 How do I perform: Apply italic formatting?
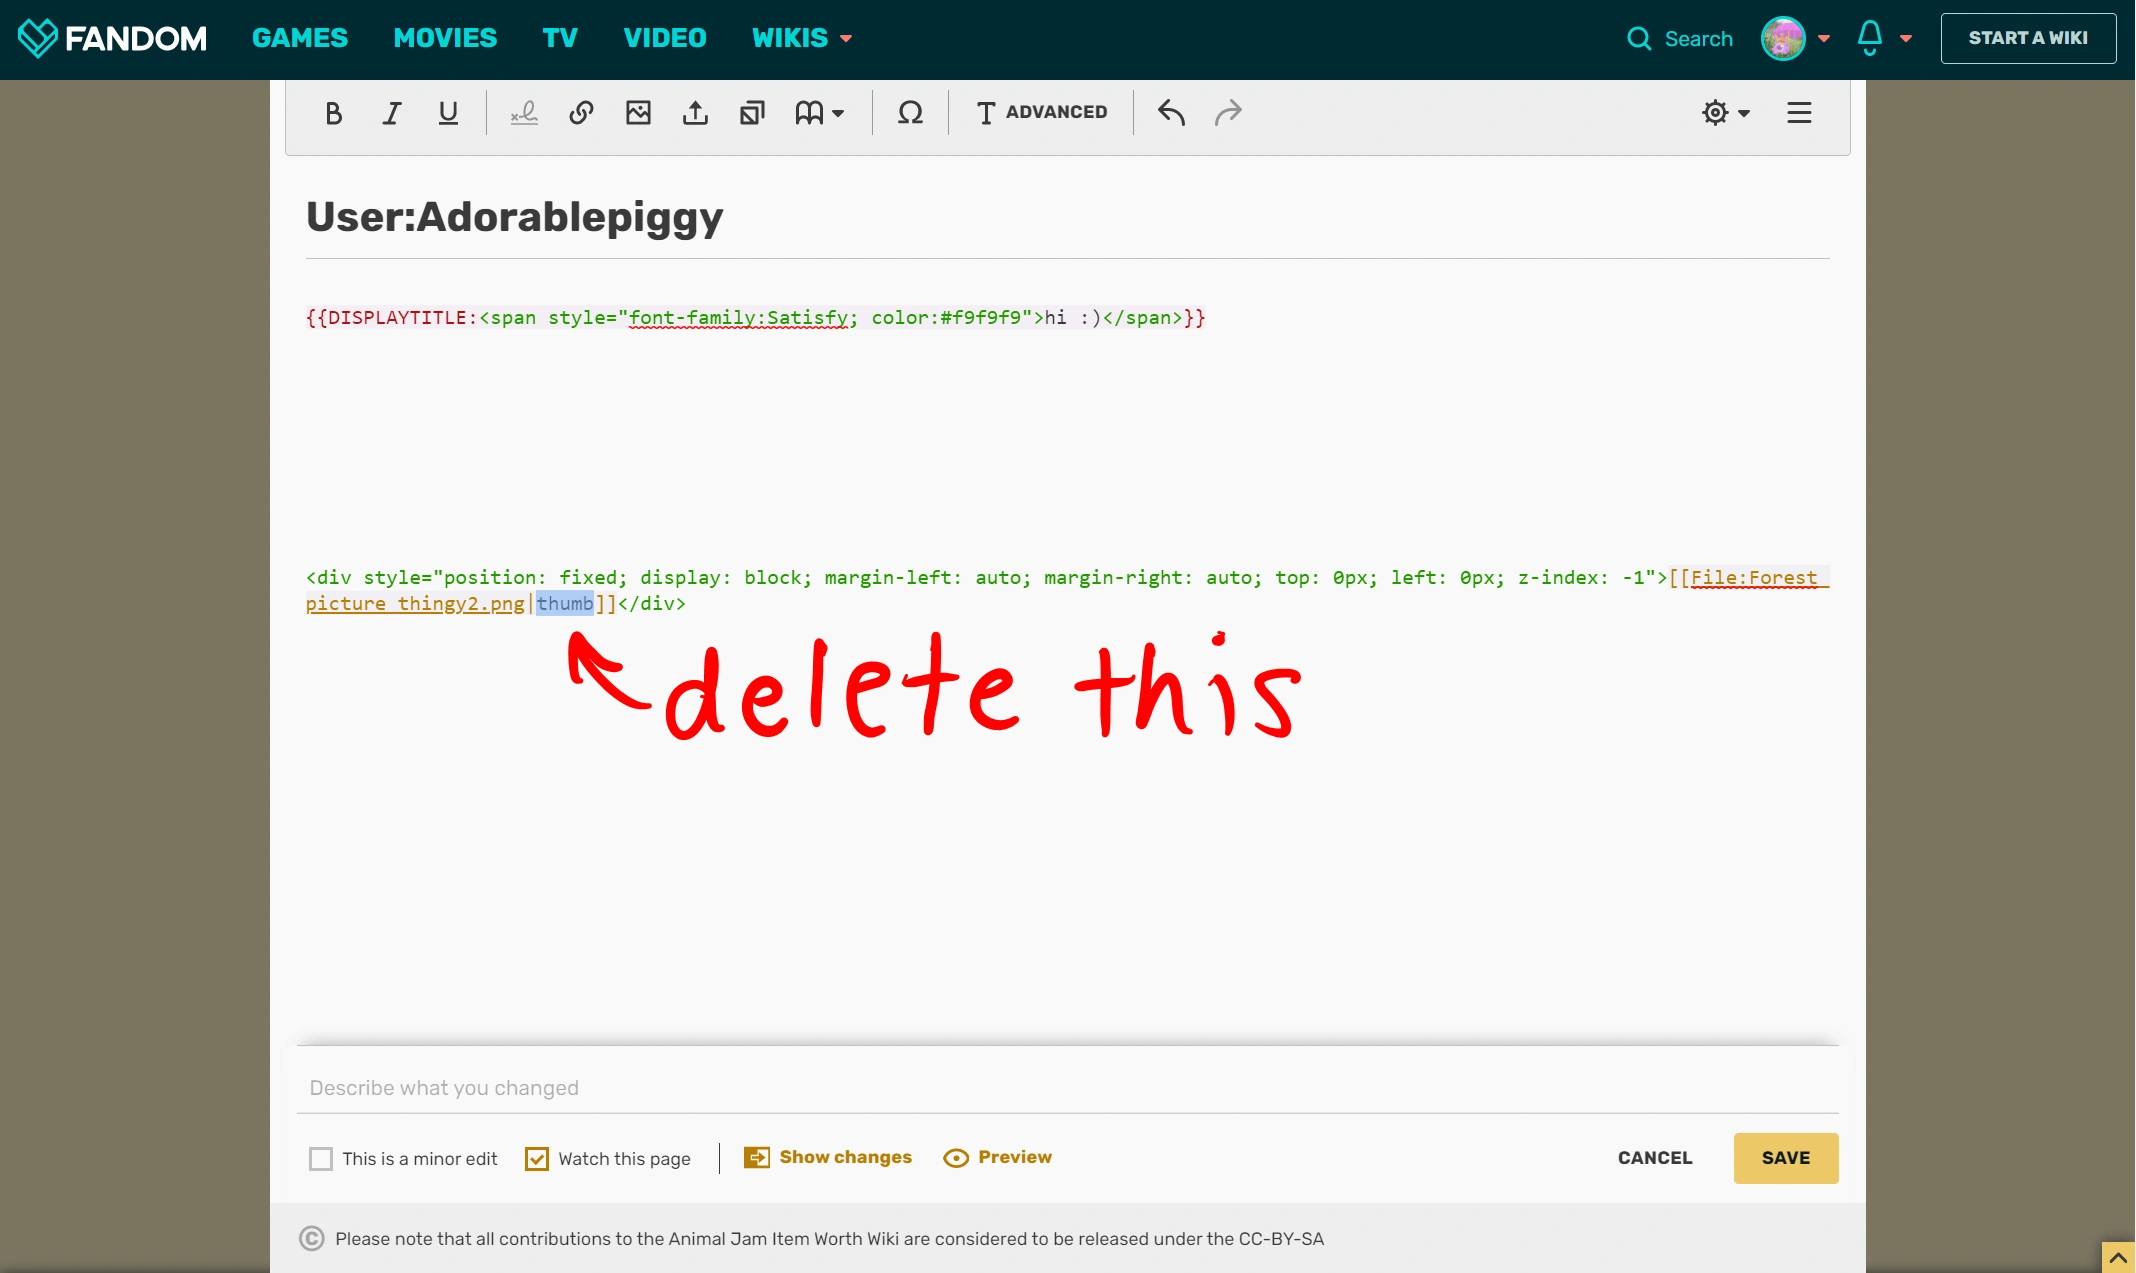(x=392, y=113)
